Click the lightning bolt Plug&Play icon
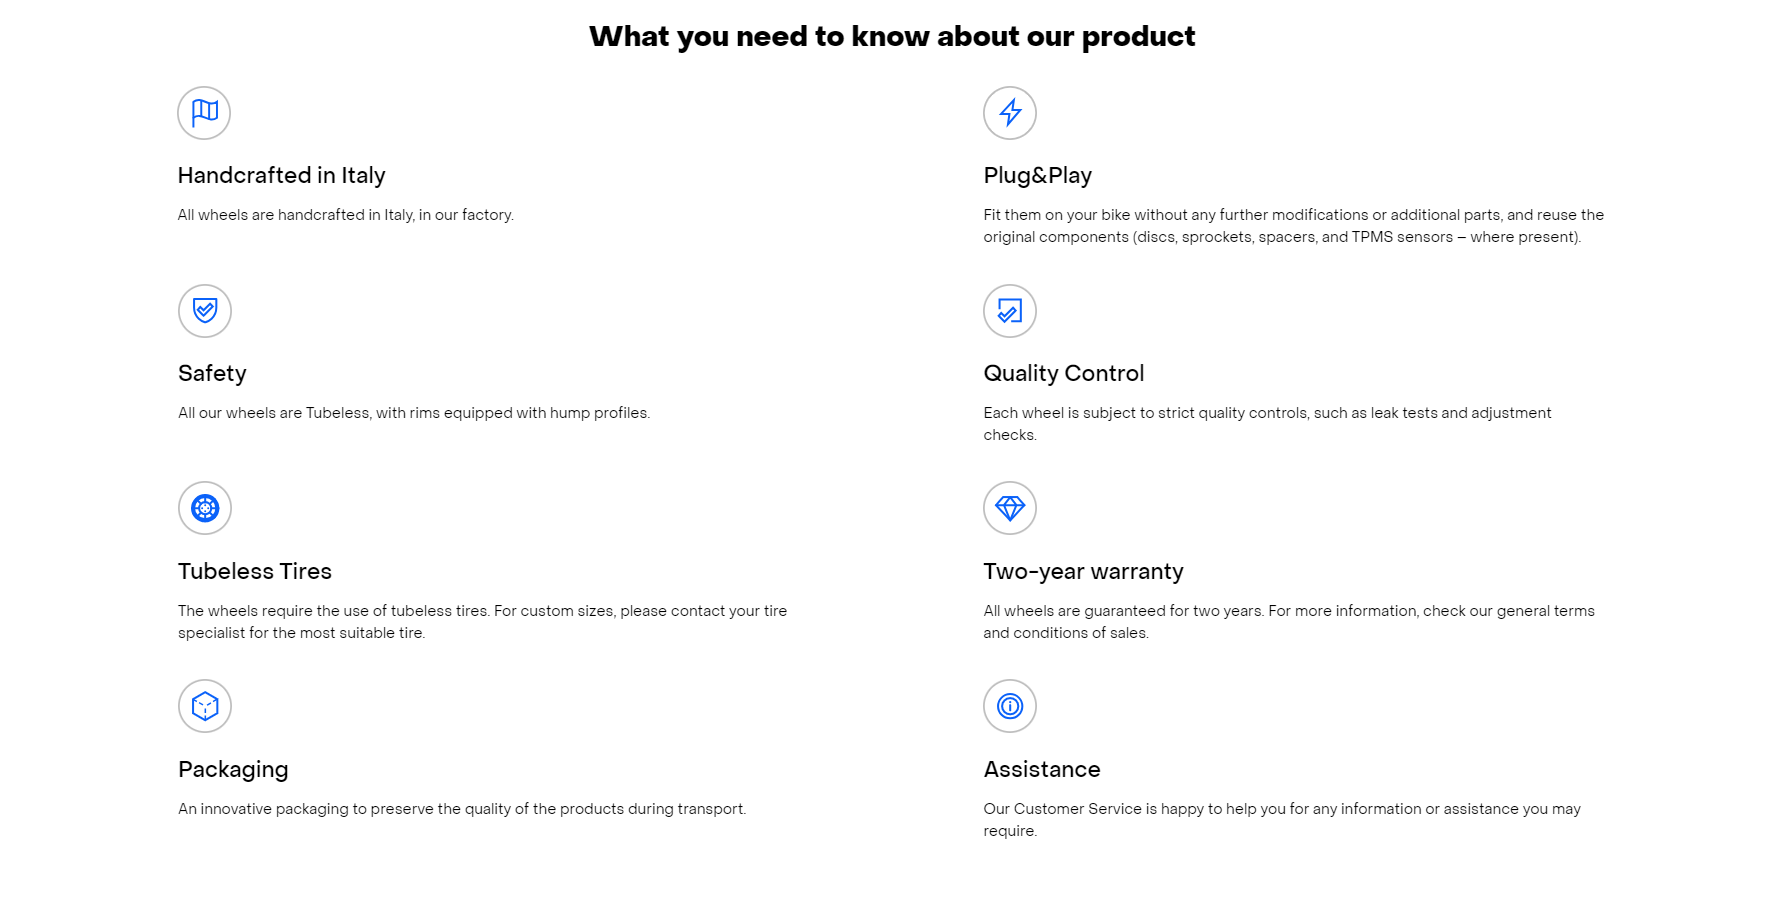The width and height of the screenshot is (1771, 899). 1010,112
